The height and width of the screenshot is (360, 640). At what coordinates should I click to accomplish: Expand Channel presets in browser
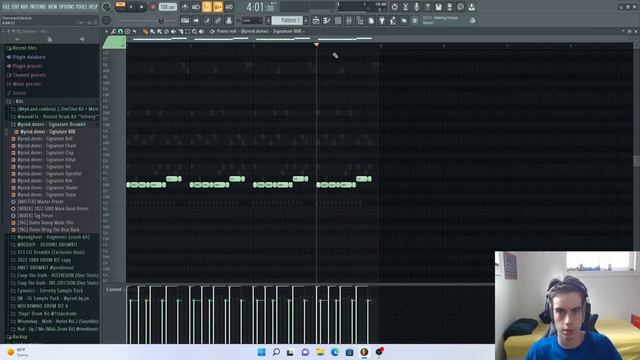point(29,75)
